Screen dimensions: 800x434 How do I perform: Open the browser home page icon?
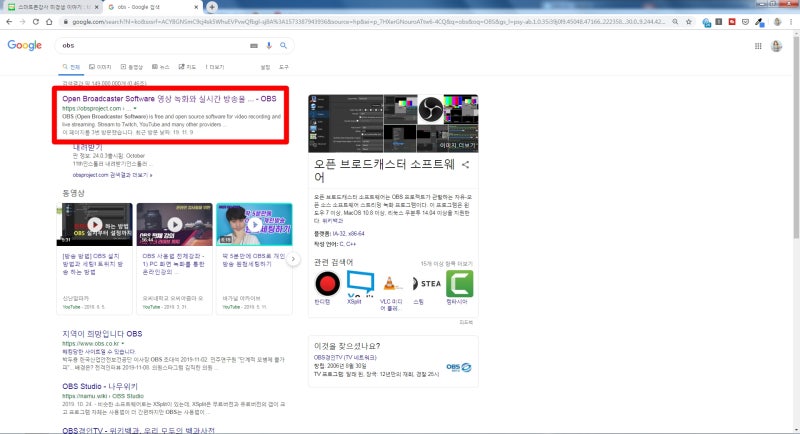coord(49,22)
